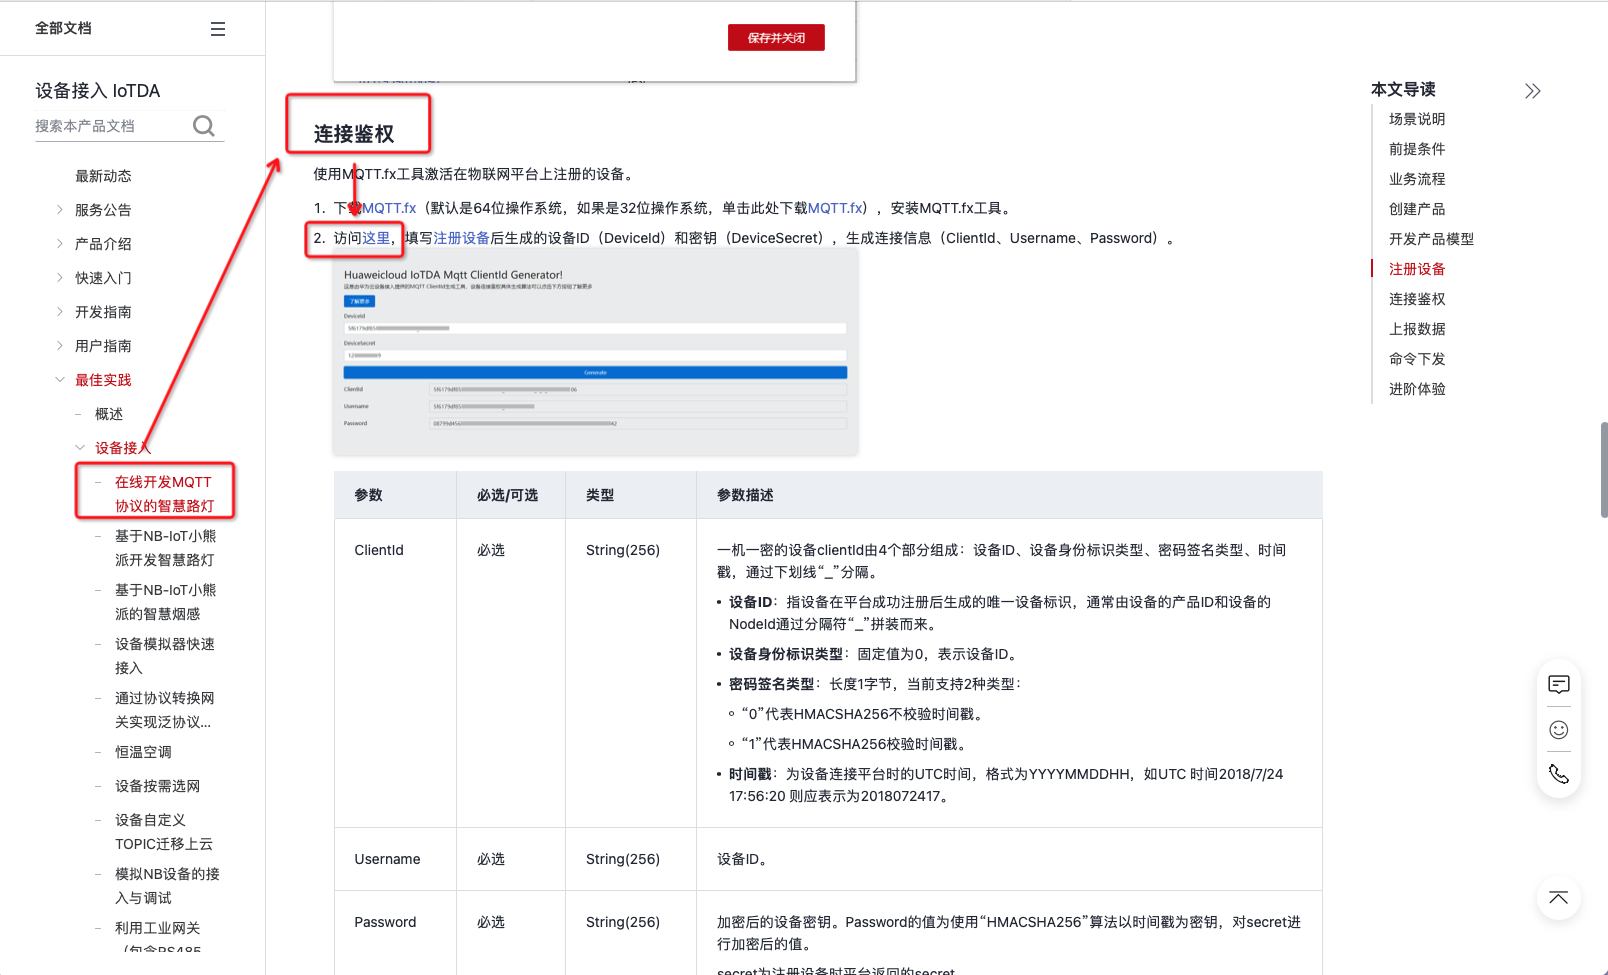Screen dimensions: 1608x975
Task: Expand the 服务公告 tree chevron
Action: [x=60, y=210]
